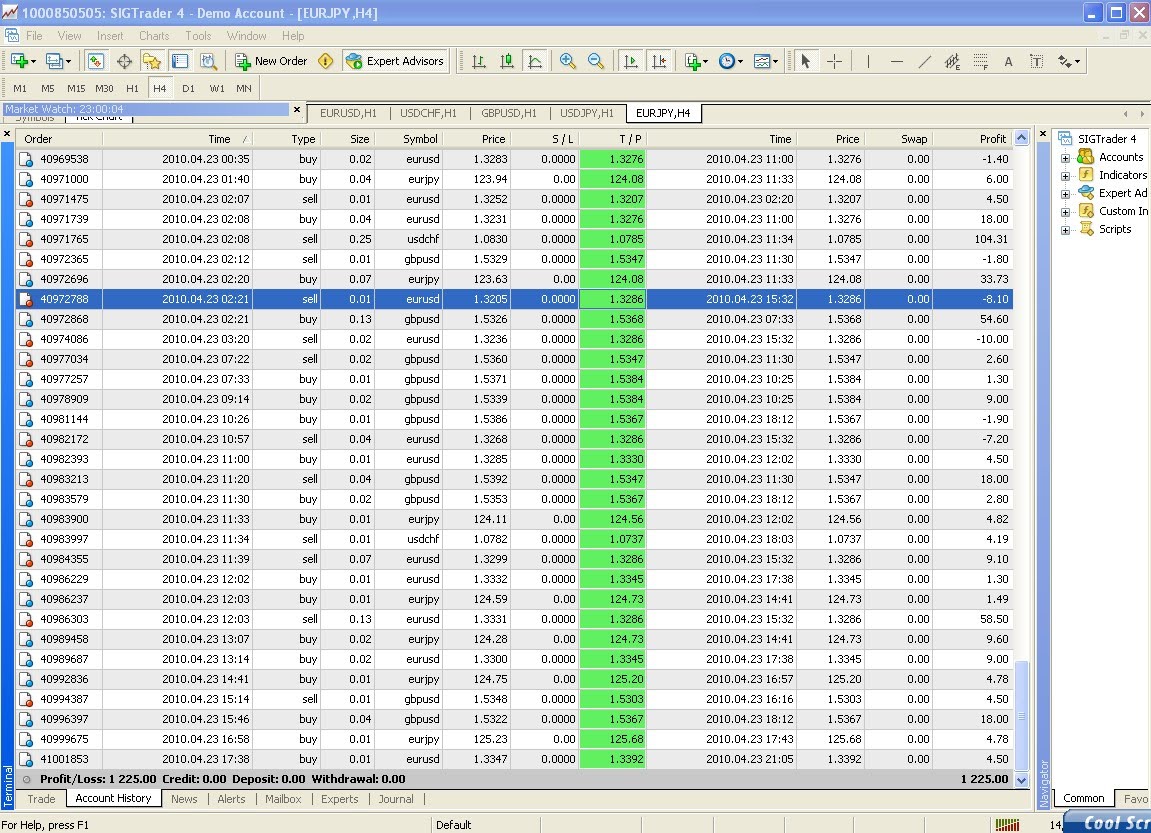Viewport: 1151px width, 833px height.
Task: Switch to bar chart icon
Action: coord(479,62)
